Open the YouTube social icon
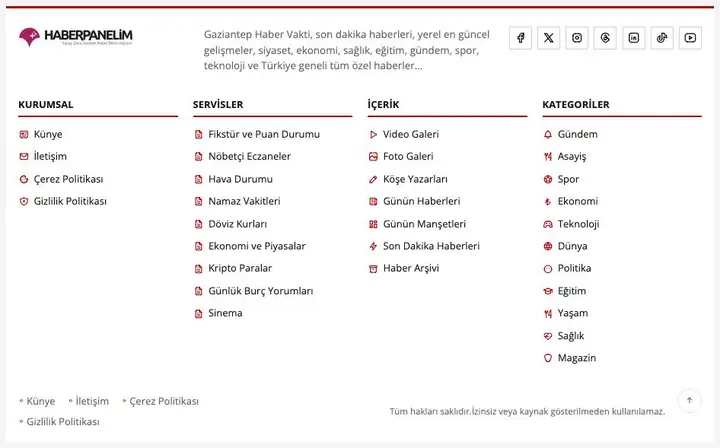This screenshot has width=720, height=448. 690,38
